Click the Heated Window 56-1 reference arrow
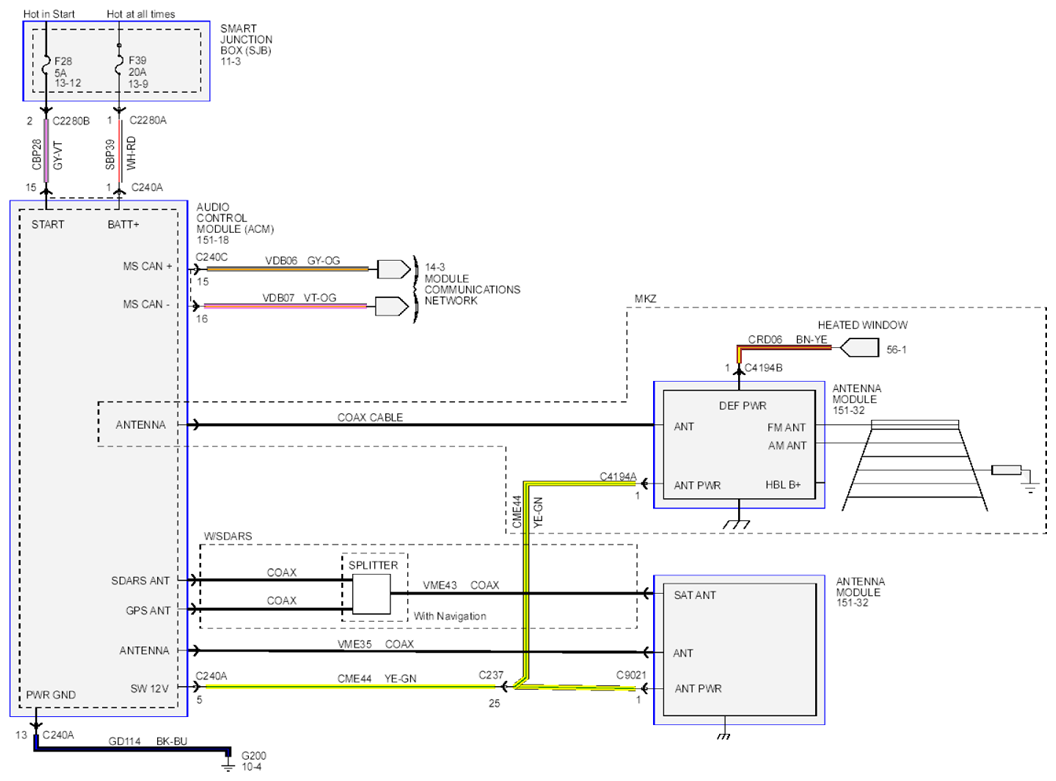The width and height of the screenshot is (1056, 781). click(860, 348)
